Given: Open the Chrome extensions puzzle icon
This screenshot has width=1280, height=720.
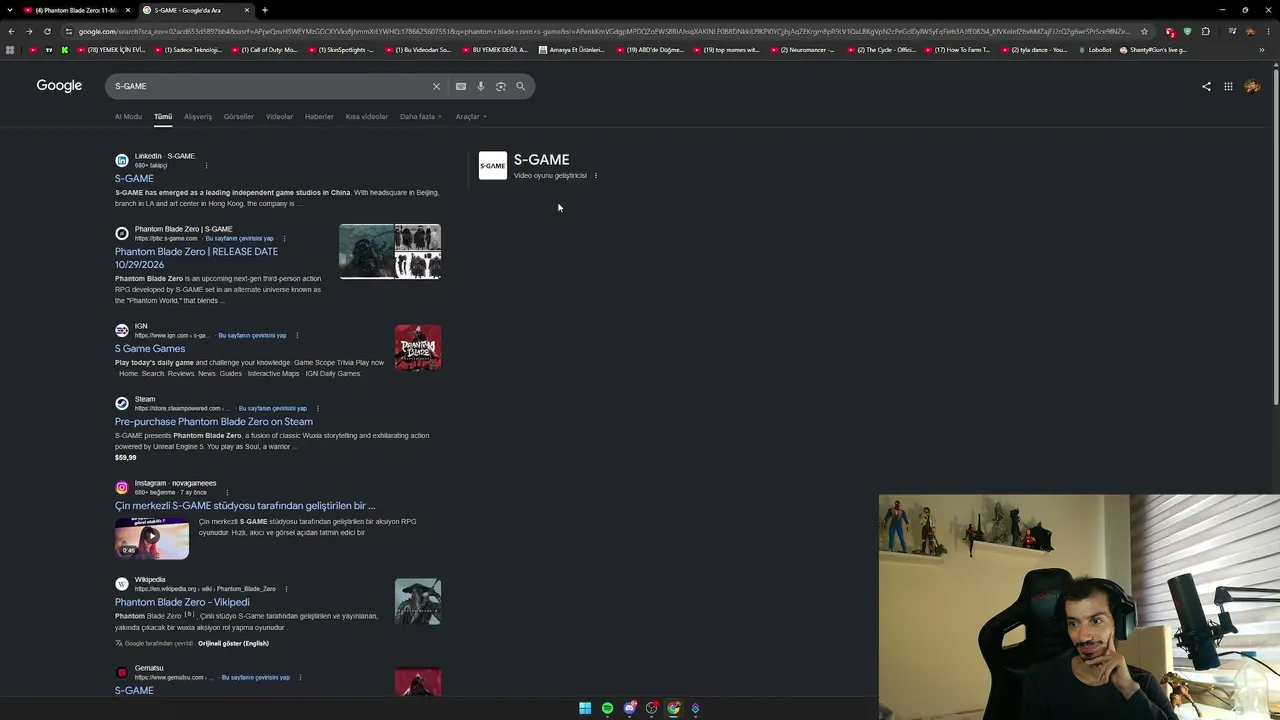Looking at the screenshot, I should (1205, 31).
